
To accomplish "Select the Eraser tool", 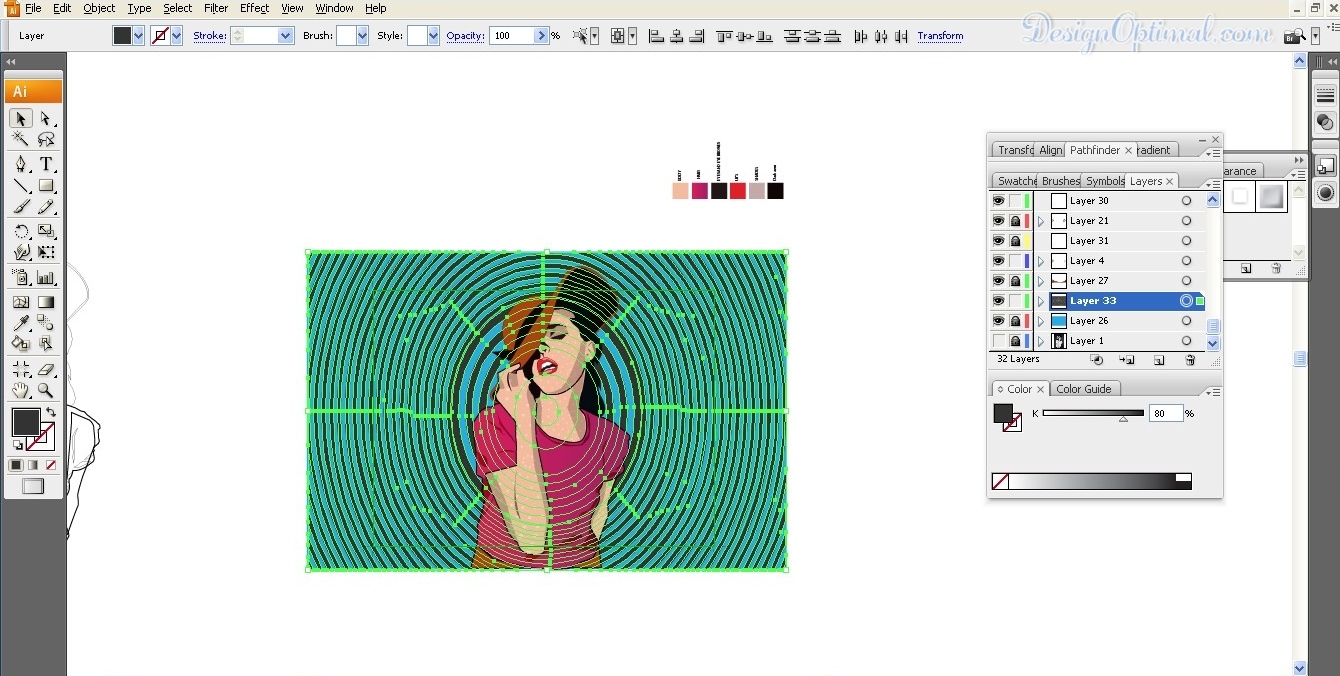I will point(46,369).
